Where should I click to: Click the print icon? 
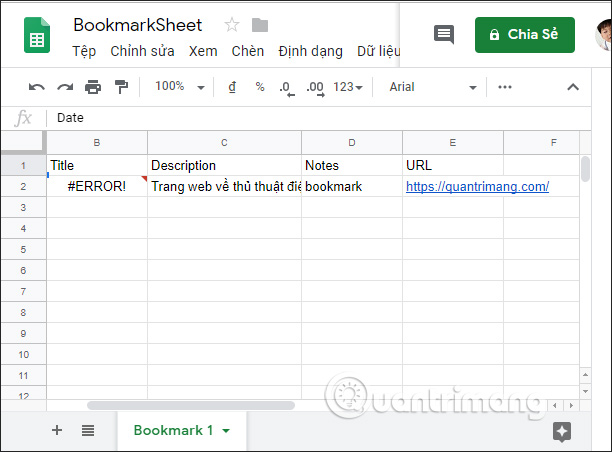coord(93,87)
